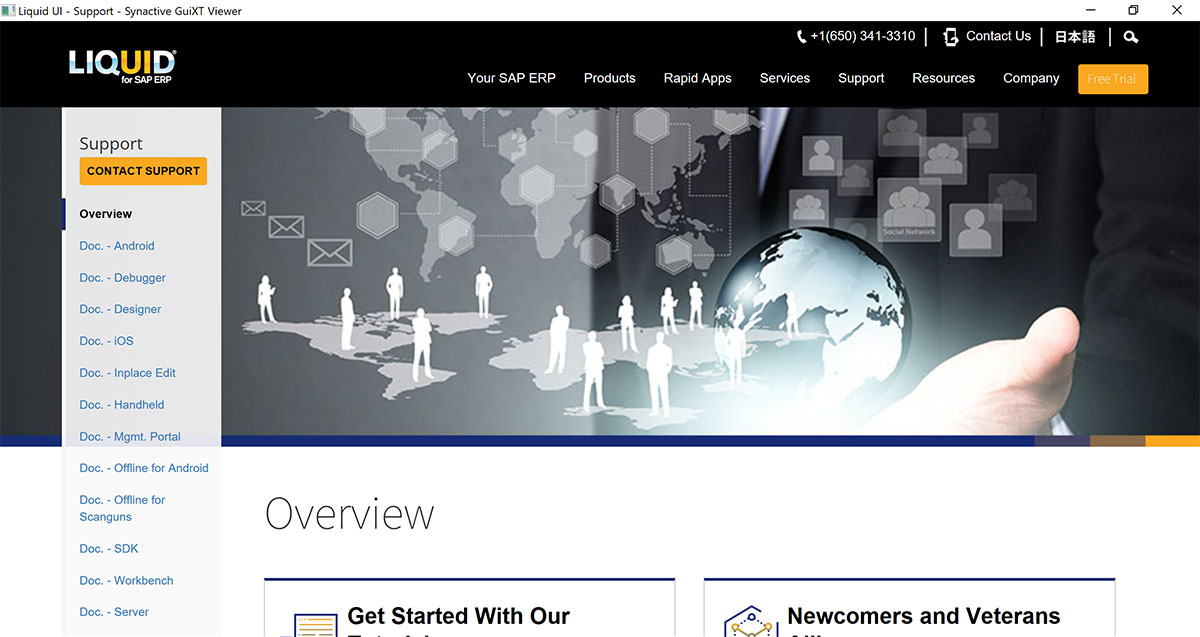Switch language to 日本語
The height and width of the screenshot is (637, 1200).
(1075, 37)
